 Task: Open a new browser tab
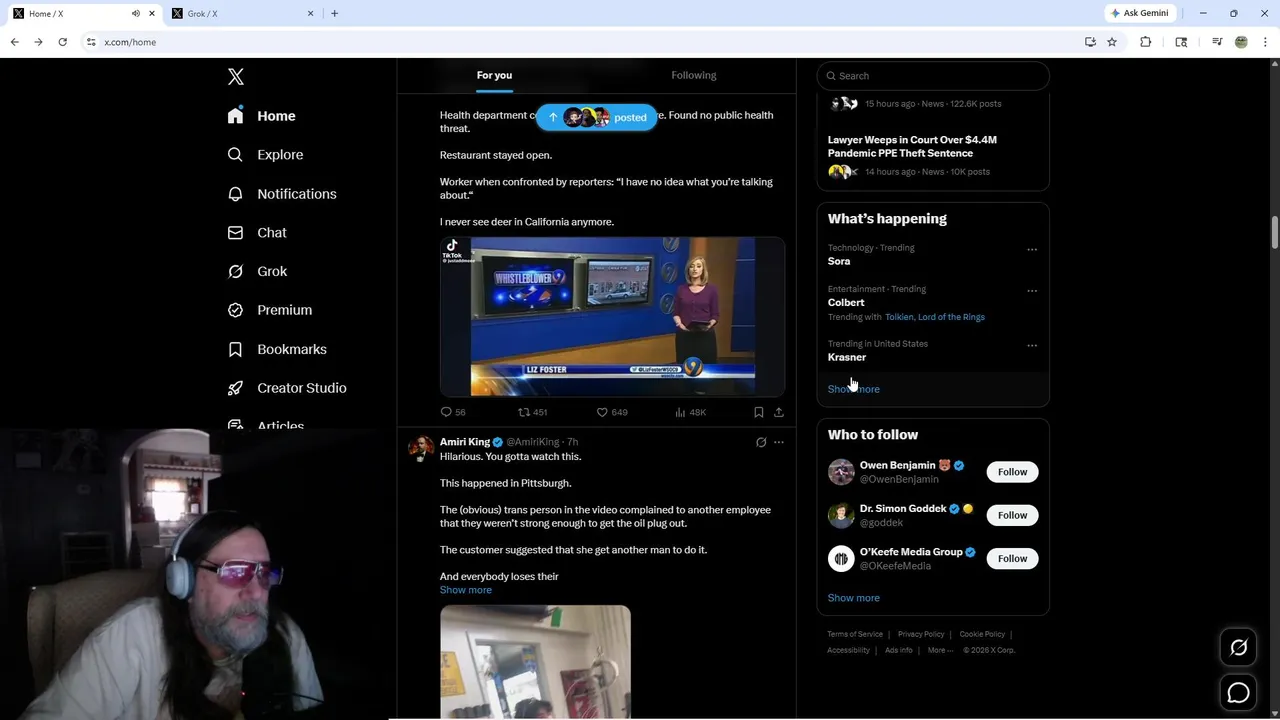[334, 14]
